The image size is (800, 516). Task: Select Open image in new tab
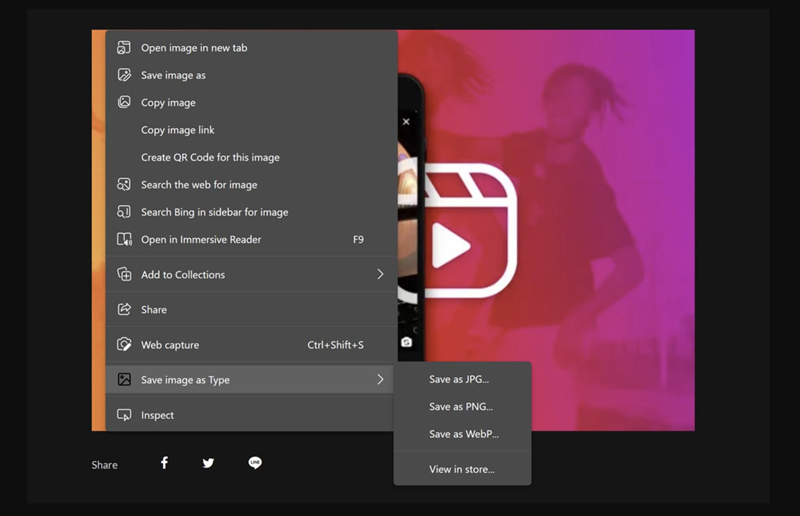pos(194,48)
